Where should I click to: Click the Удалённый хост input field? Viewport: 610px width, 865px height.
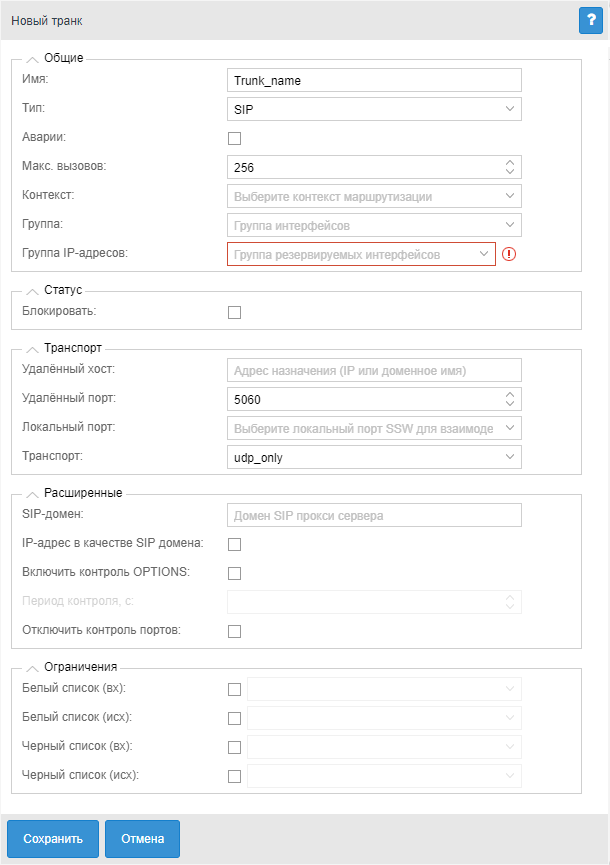coord(374,370)
